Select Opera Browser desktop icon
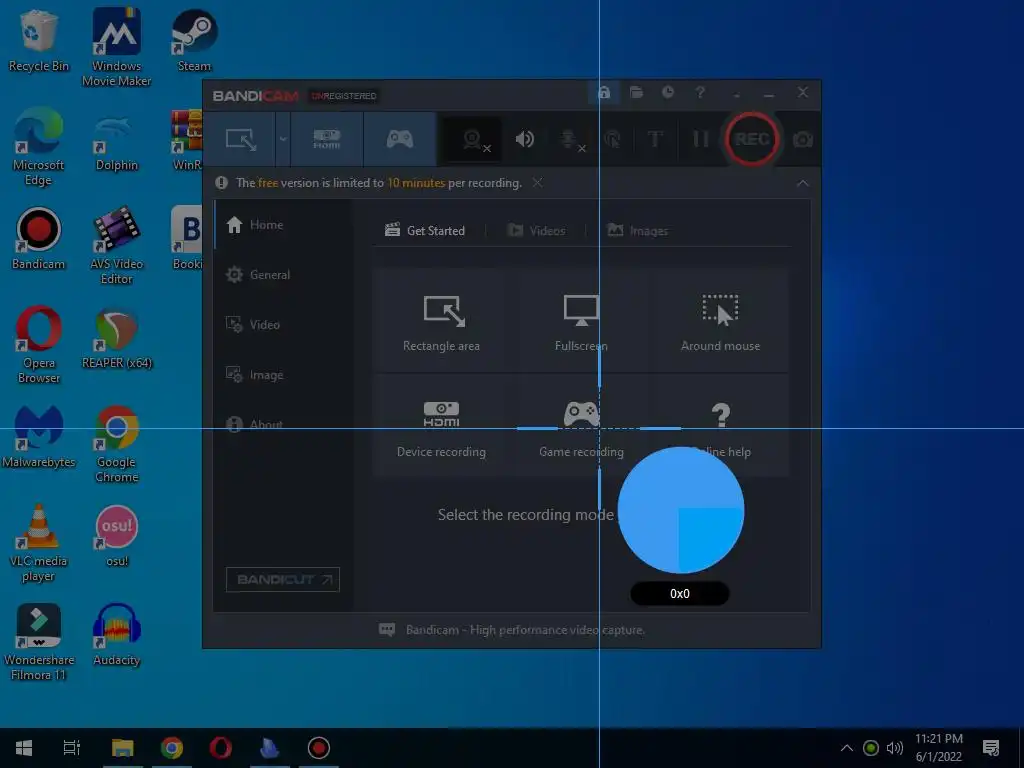Screen dimensions: 1024x768 pyautogui.click(x=38, y=345)
